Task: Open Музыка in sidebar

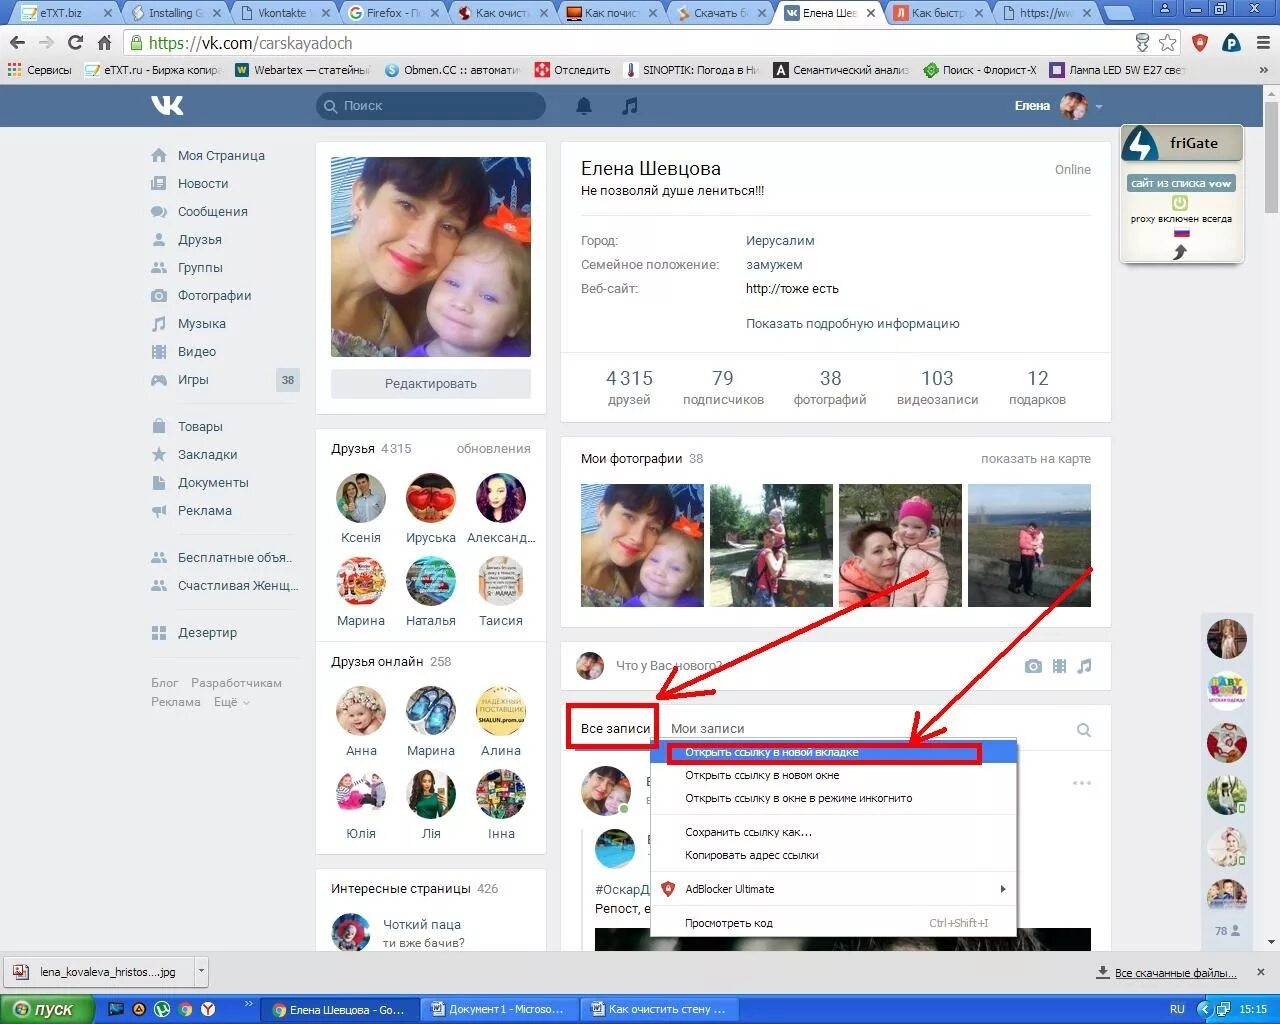Action: pyautogui.click(x=202, y=324)
